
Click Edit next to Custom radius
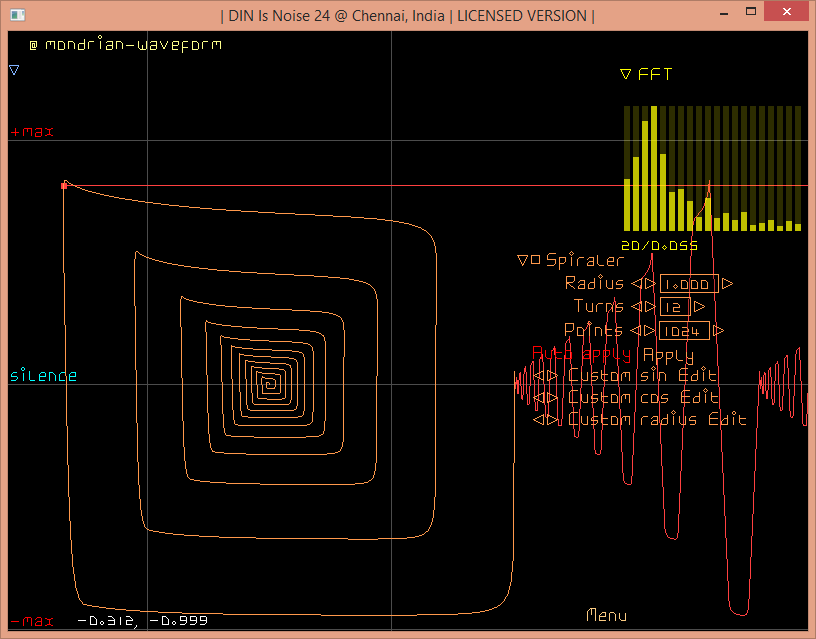tap(727, 420)
